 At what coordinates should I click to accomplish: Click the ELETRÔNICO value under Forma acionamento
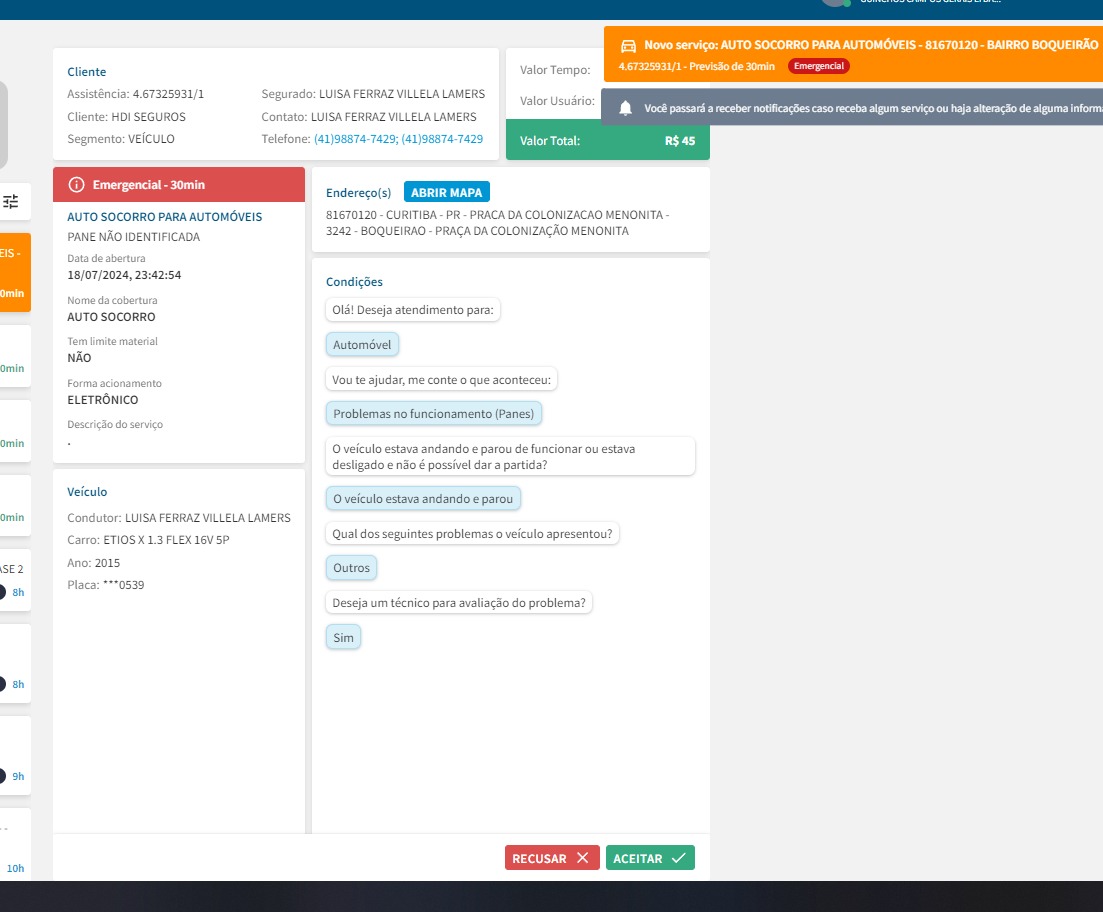tap(103, 400)
